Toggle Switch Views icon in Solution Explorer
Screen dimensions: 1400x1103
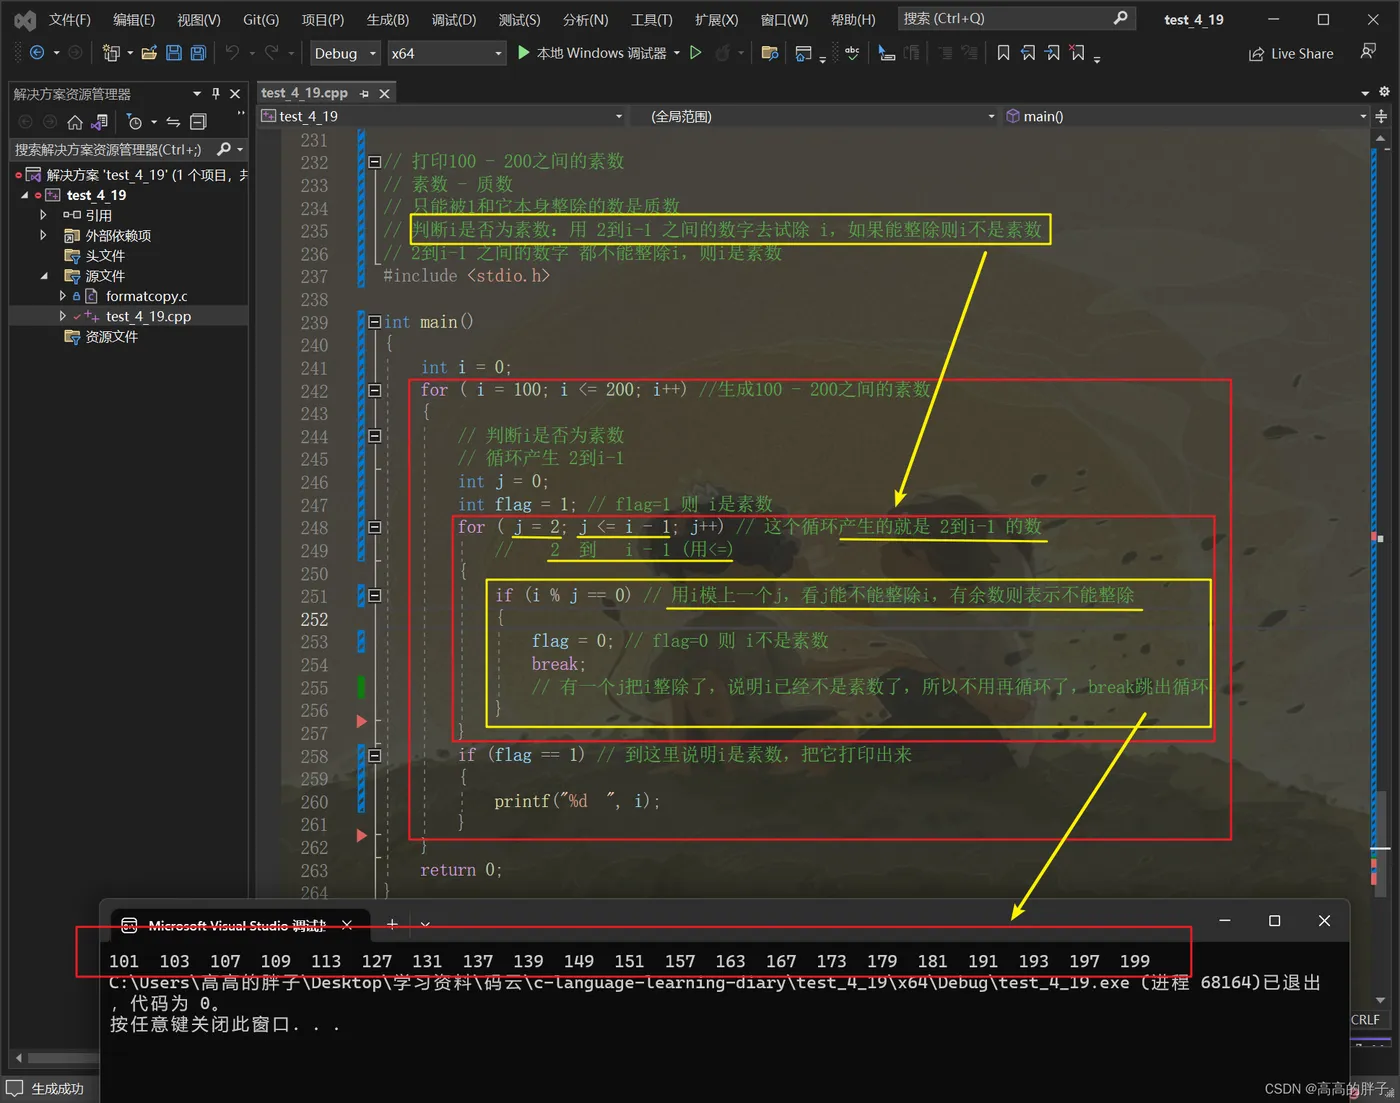pyautogui.click(x=99, y=122)
